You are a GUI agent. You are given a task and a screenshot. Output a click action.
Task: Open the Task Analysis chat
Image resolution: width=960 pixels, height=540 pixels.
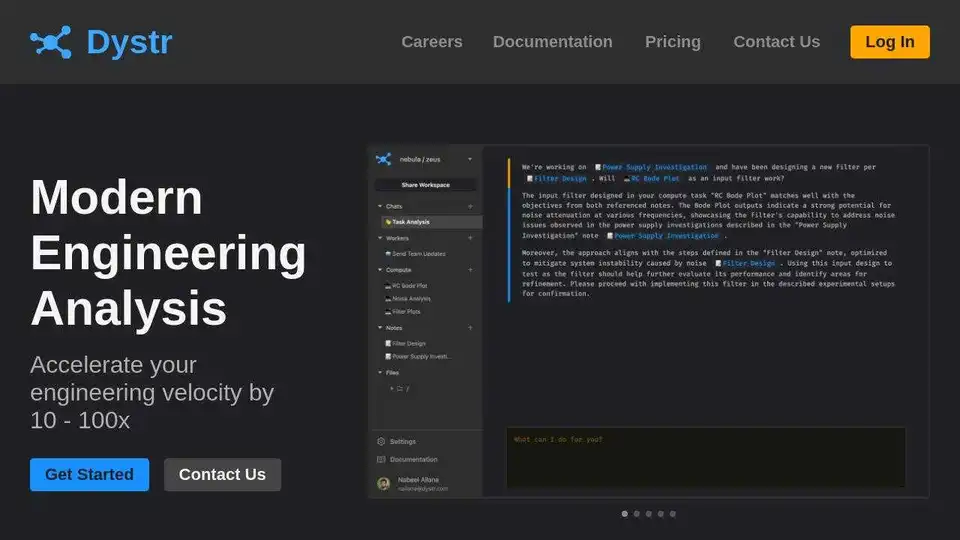(431, 222)
